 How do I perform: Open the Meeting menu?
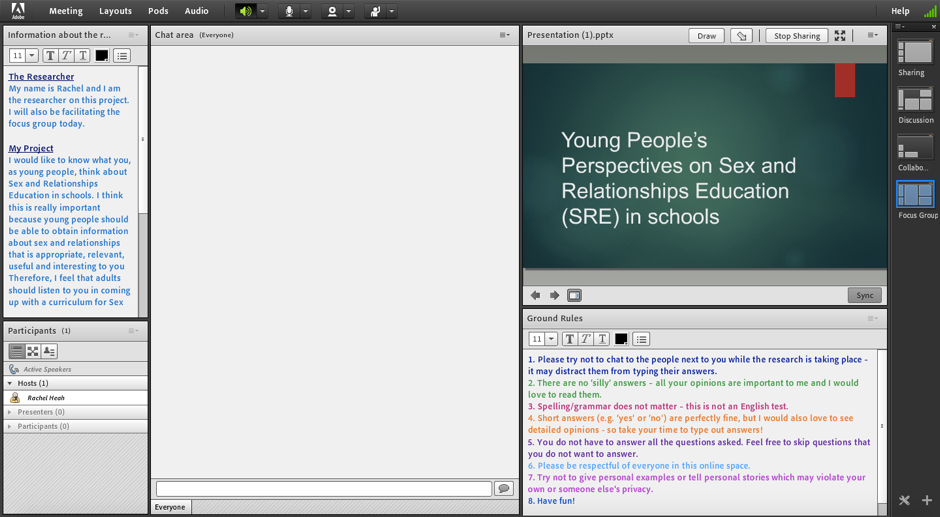pyautogui.click(x=66, y=11)
